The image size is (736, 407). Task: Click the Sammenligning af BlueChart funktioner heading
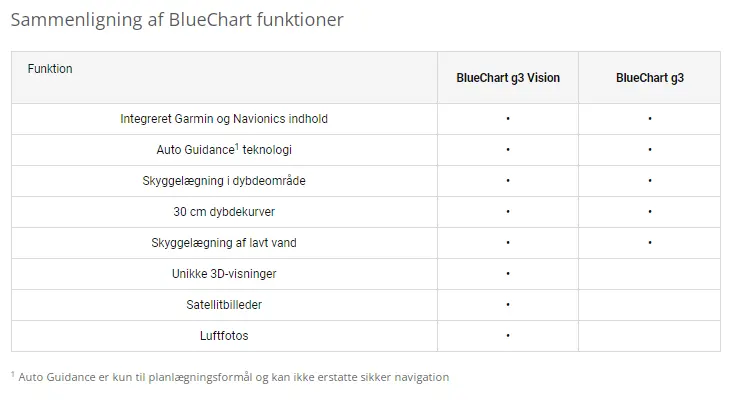point(177,20)
